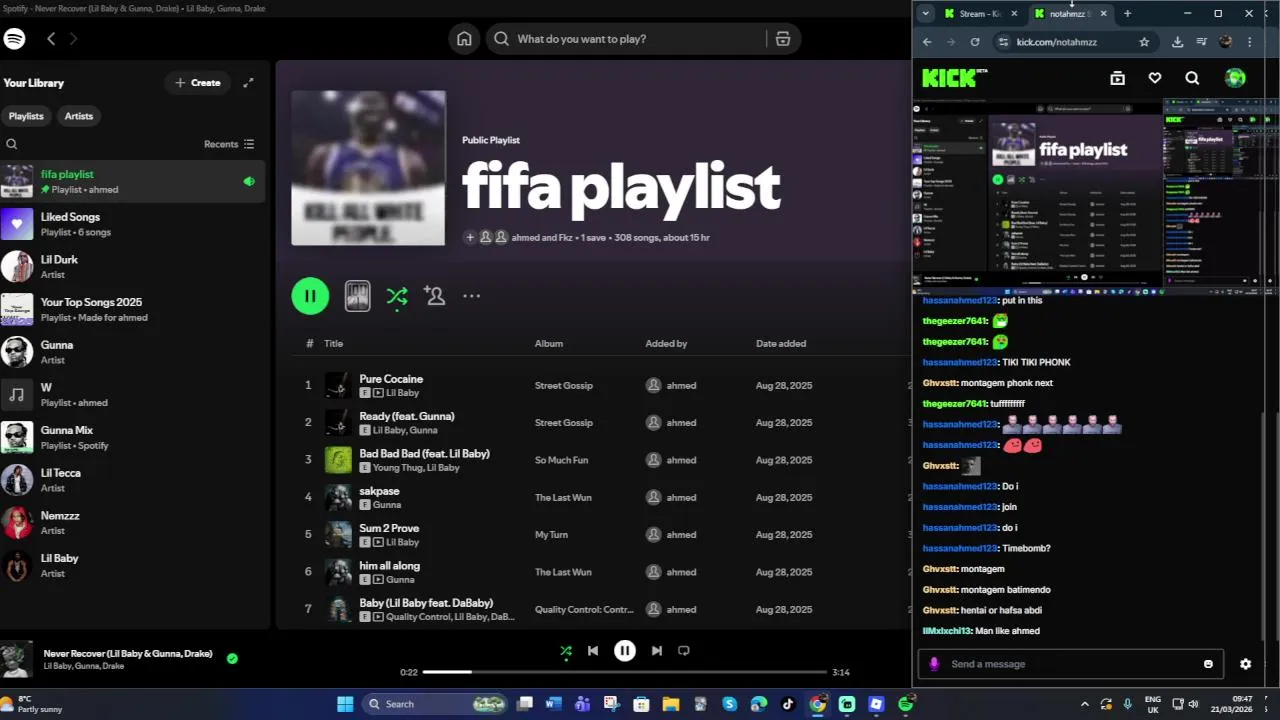Show hidden system tray icons

pyautogui.click(x=1085, y=704)
